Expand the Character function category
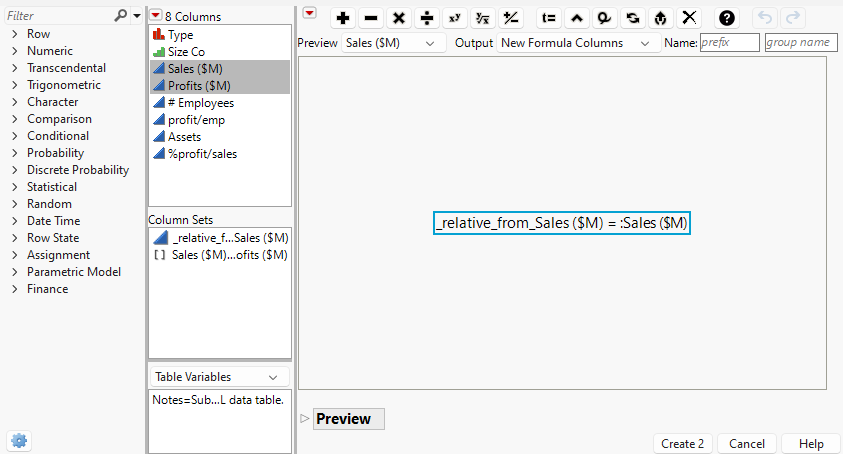This screenshot has height=454, width=843. coord(15,102)
